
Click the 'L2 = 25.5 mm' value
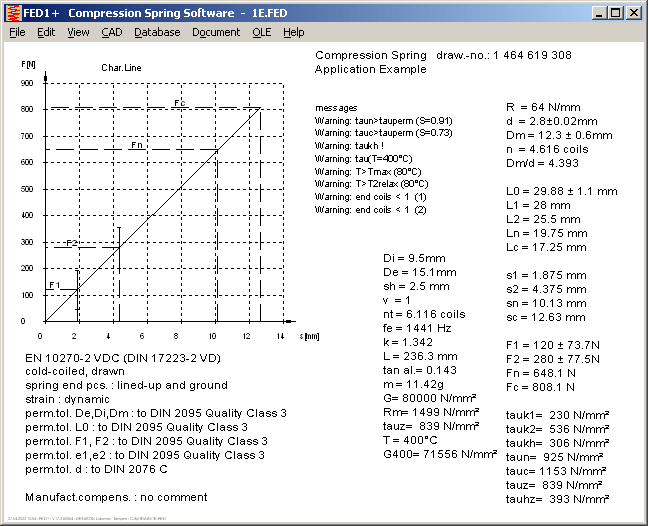click(x=543, y=219)
